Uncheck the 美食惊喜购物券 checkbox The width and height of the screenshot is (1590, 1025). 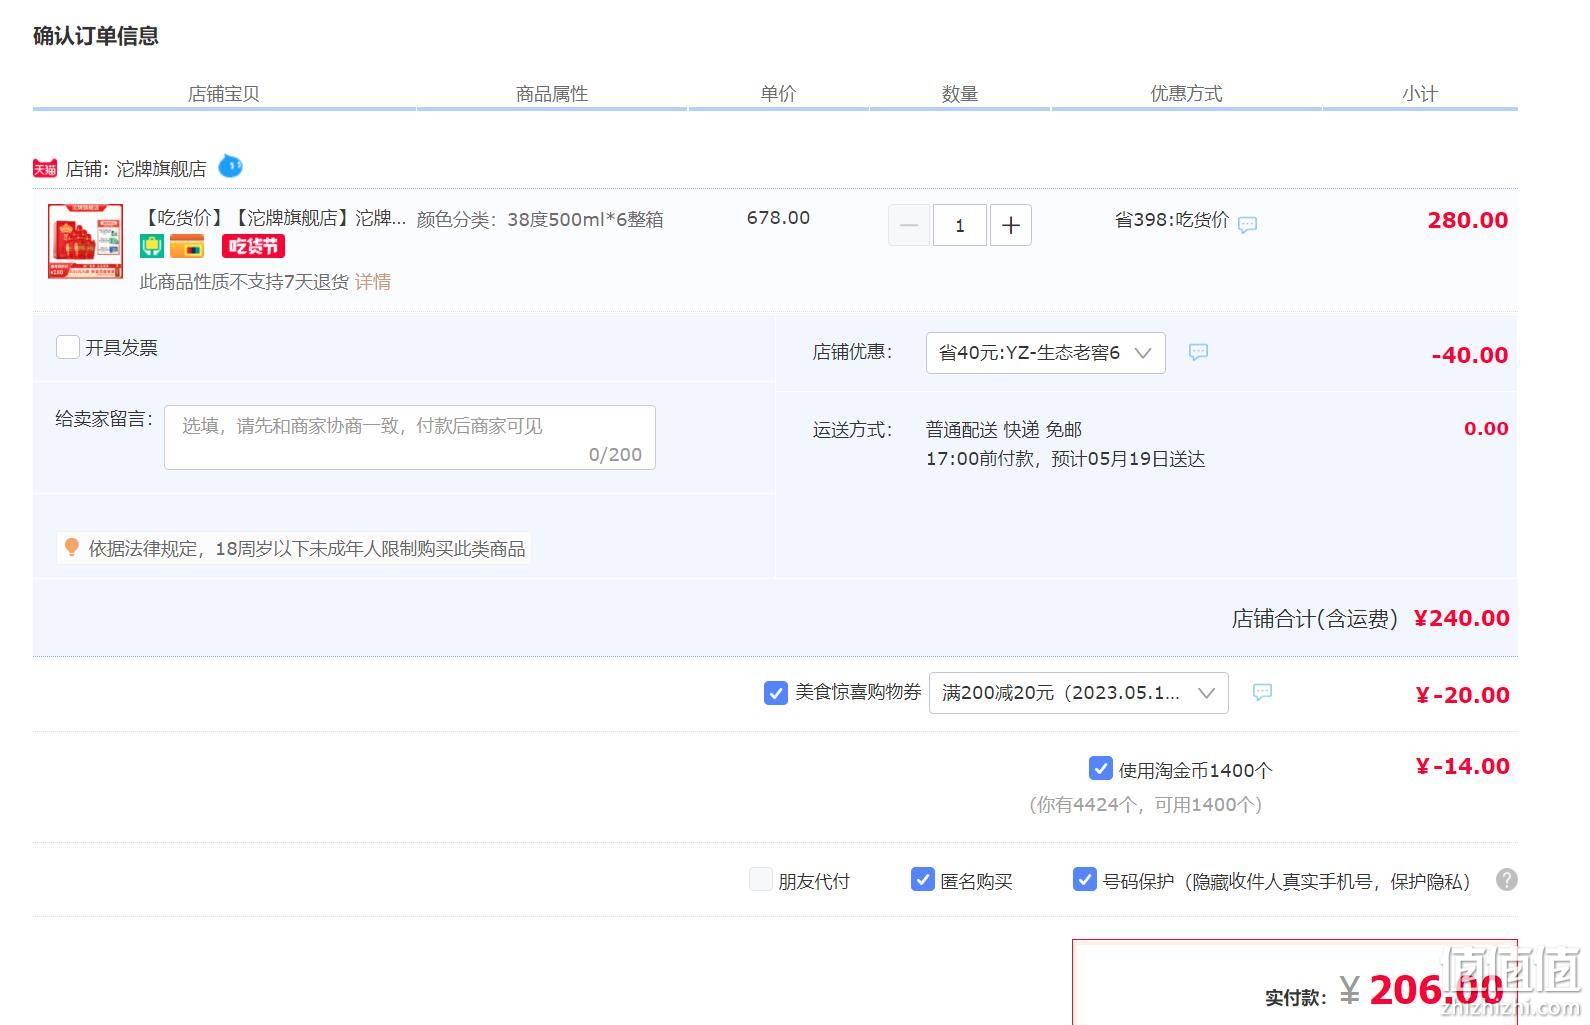pos(775,692)
